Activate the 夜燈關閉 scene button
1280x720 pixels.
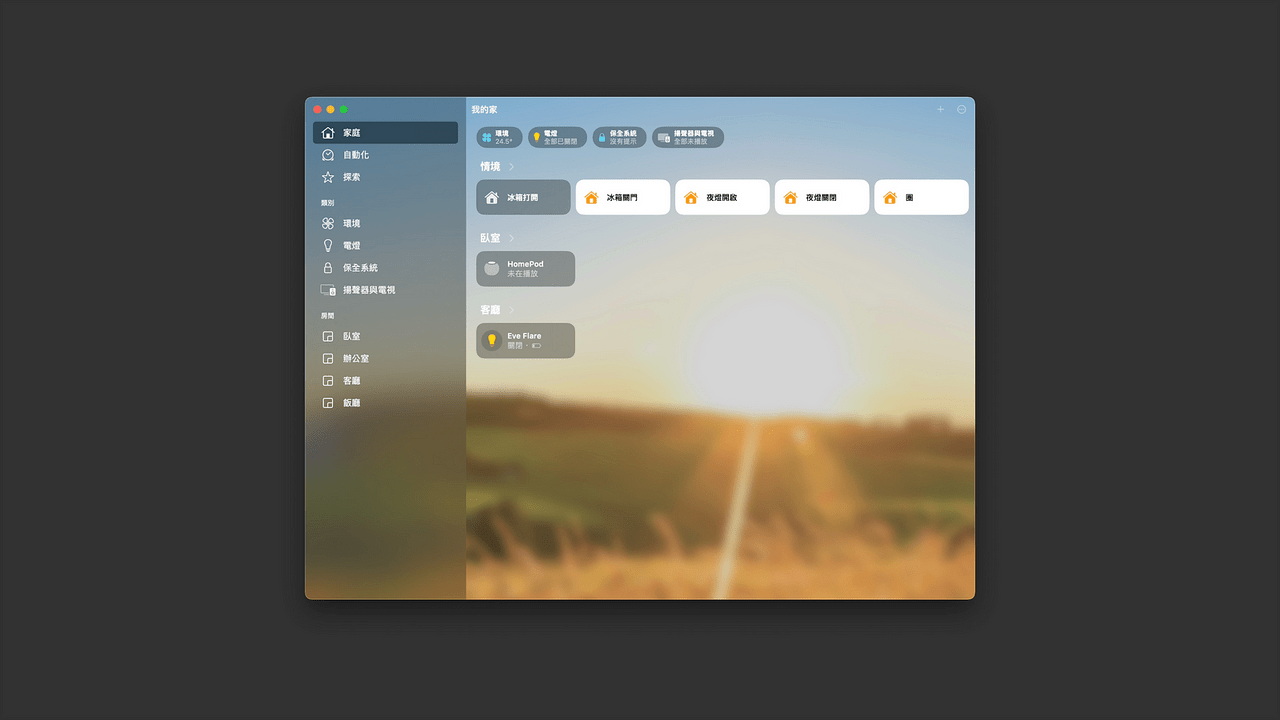[822, 197]
